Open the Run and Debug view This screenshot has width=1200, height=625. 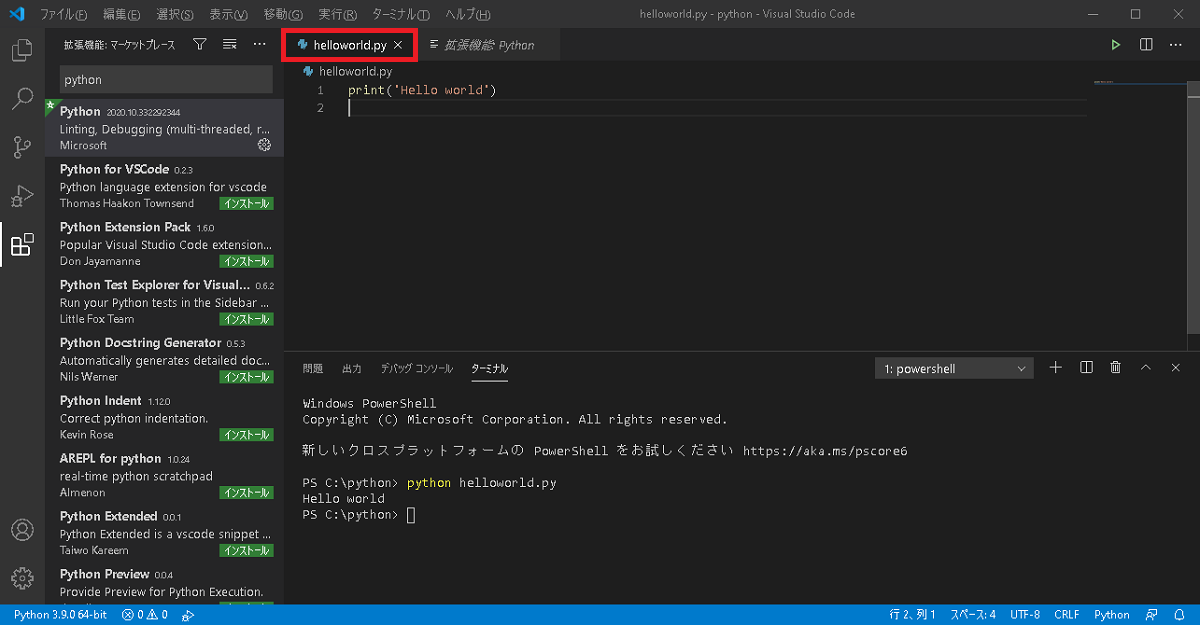[x=22, y=196]
